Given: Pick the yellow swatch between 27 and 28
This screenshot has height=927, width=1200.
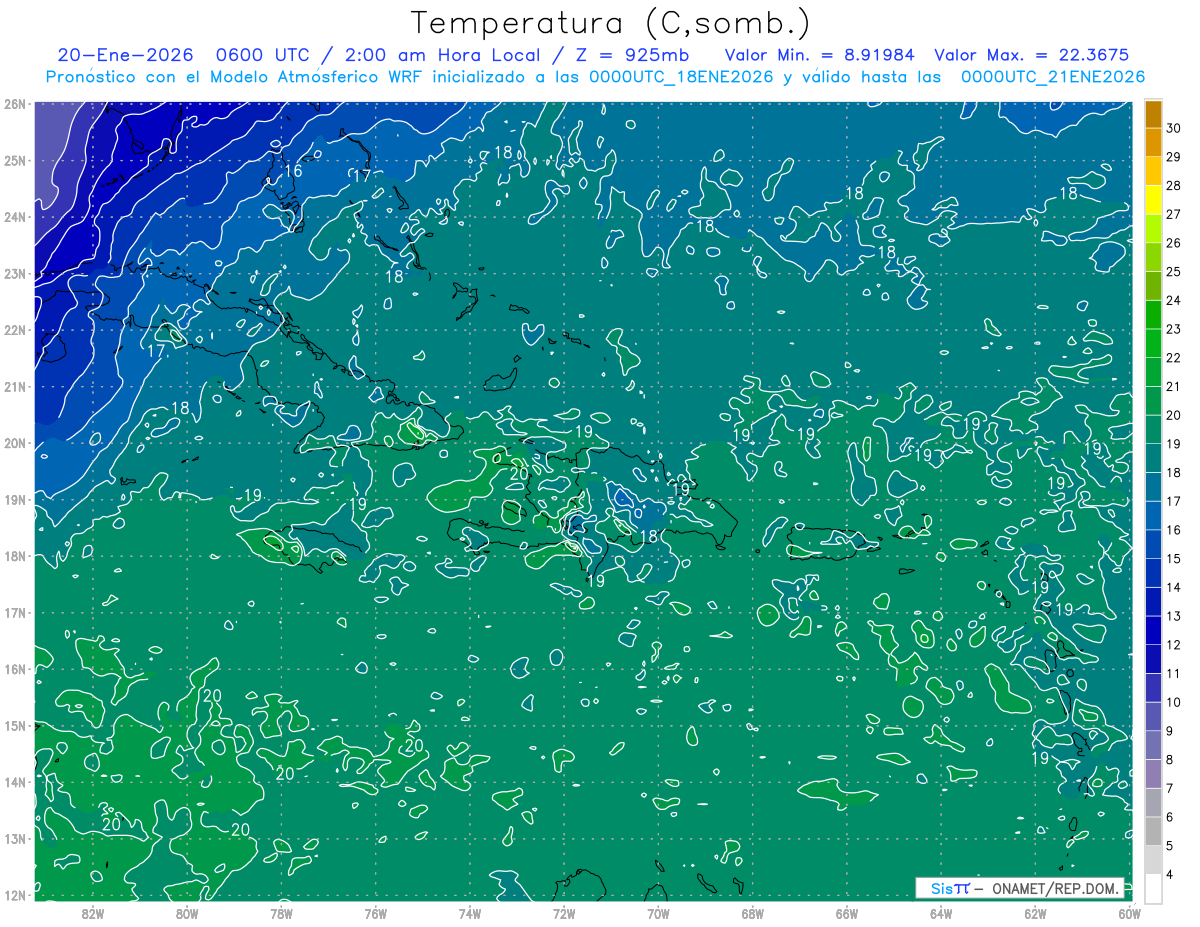Looking at the screenshot, I should click(x=1153, y=200).
